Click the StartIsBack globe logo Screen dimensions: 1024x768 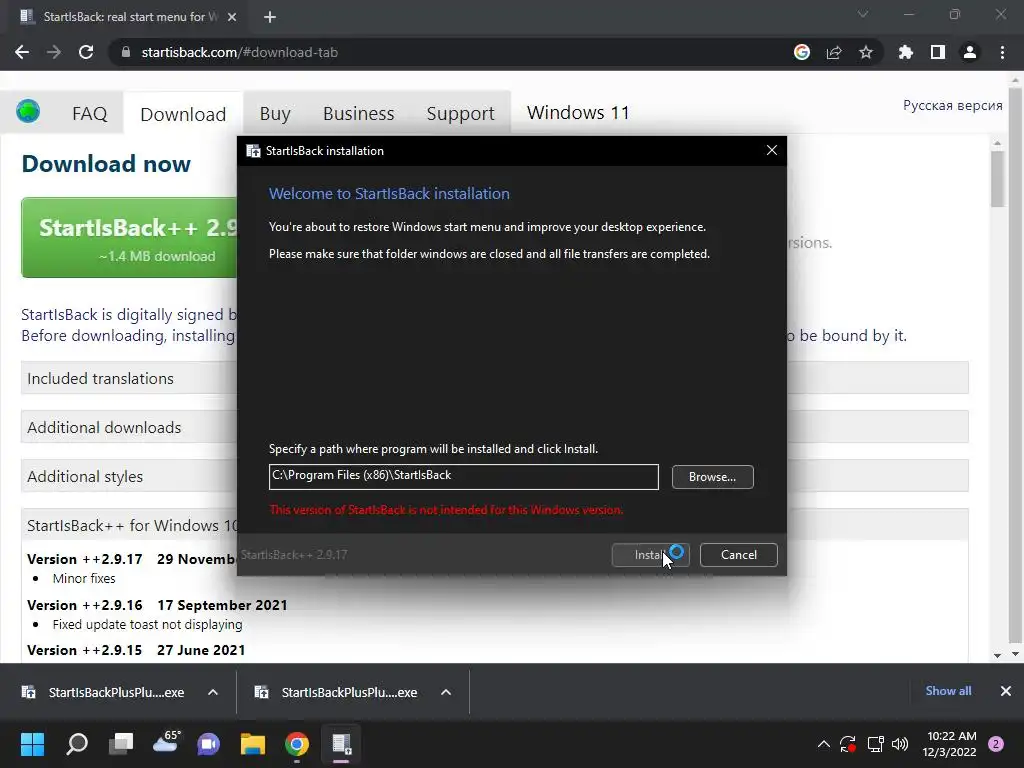[x=28, y=111]
